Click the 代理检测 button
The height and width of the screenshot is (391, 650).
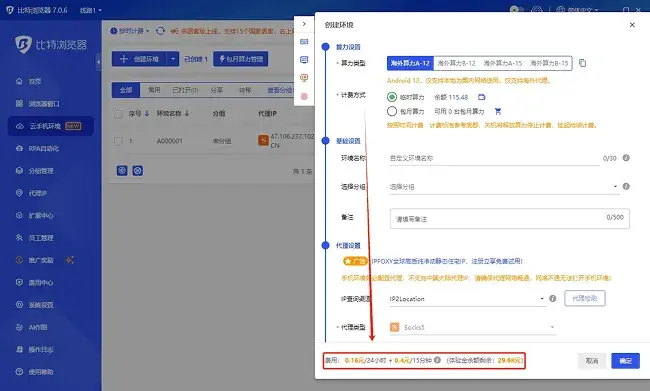click(585, 298)
